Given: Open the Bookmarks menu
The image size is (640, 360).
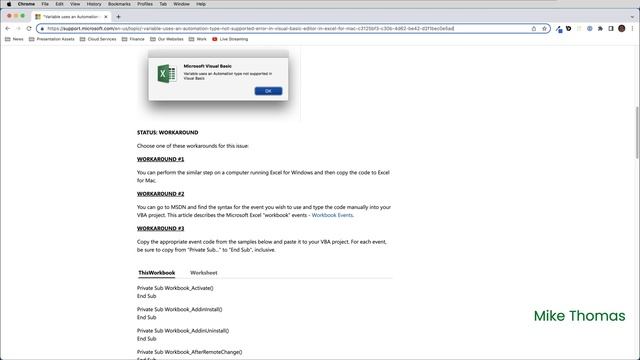Looking at the screenshot, I should coord(119,4).
